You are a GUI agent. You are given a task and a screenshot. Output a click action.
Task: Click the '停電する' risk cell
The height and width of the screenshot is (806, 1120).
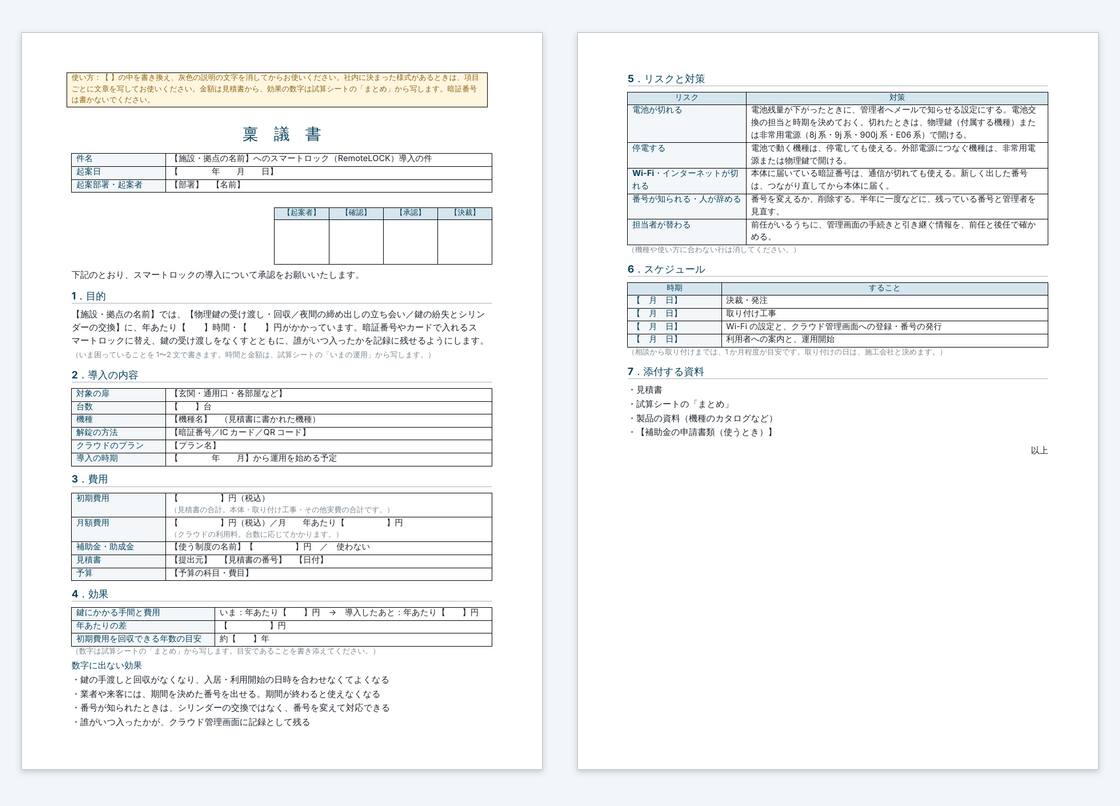tap(686, 155)
